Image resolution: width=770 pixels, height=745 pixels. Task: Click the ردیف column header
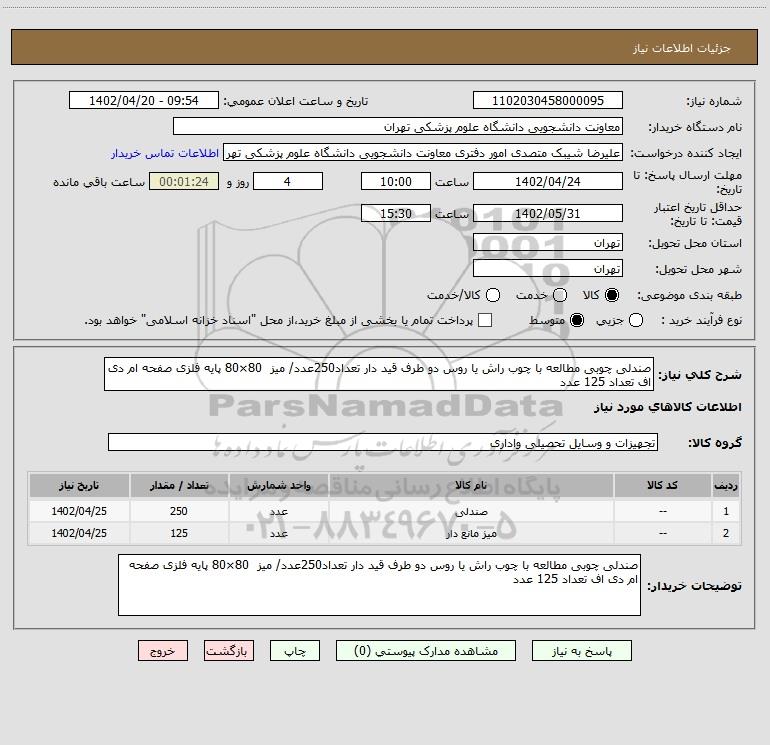pyautogui.click(x=726, y=486)
